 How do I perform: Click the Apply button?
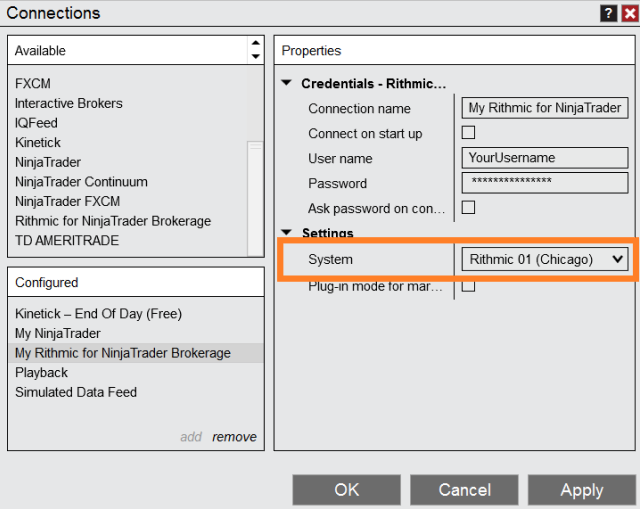click(x=582, y=490)
